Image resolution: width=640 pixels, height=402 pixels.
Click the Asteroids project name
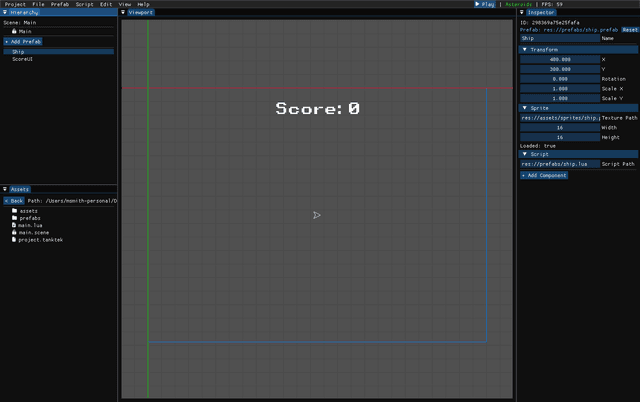click(x=518, y=4)
